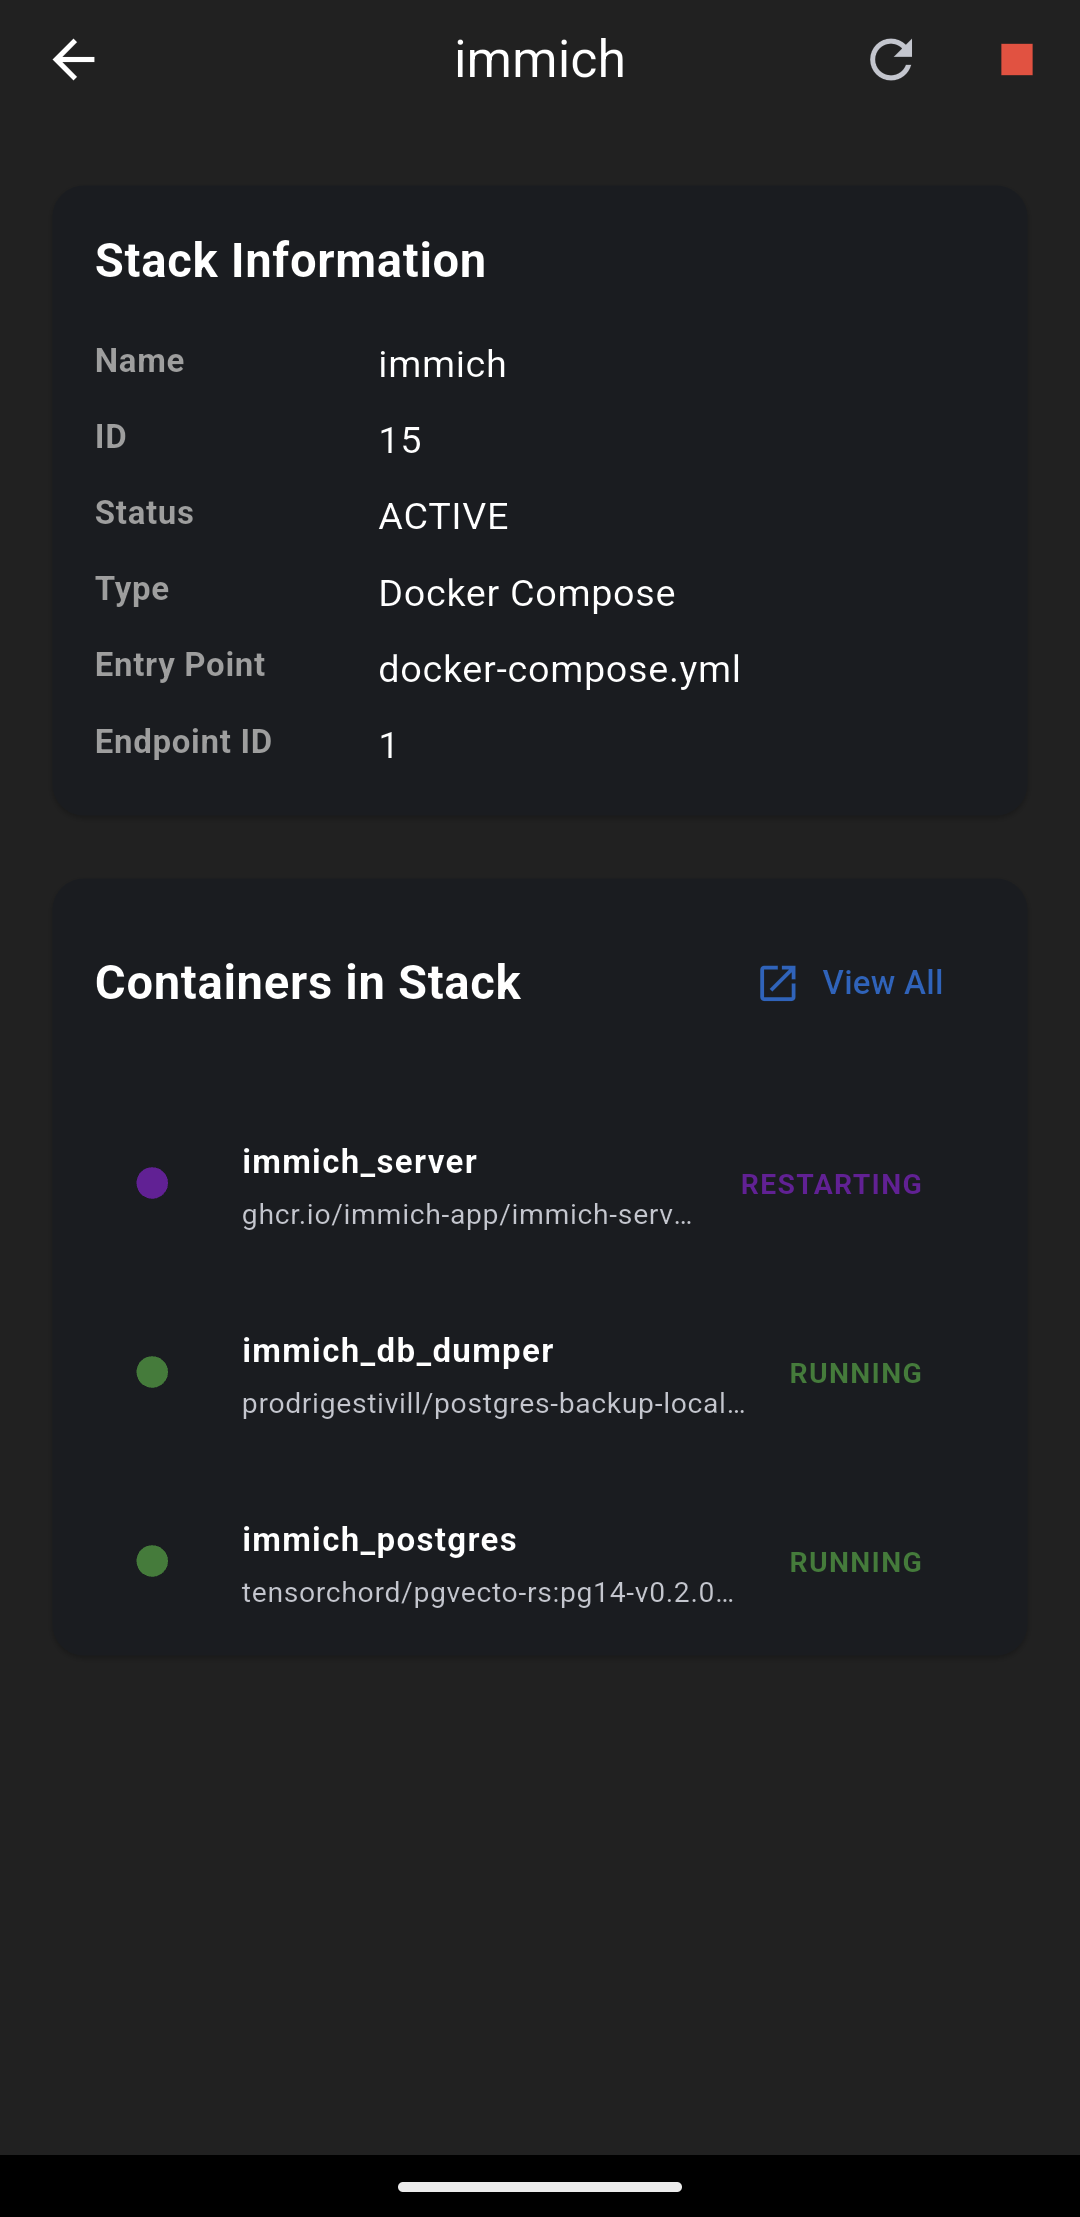1080x2217 pixels.
Task: Select the immich title in the header
Action: (x=539, y=60)
